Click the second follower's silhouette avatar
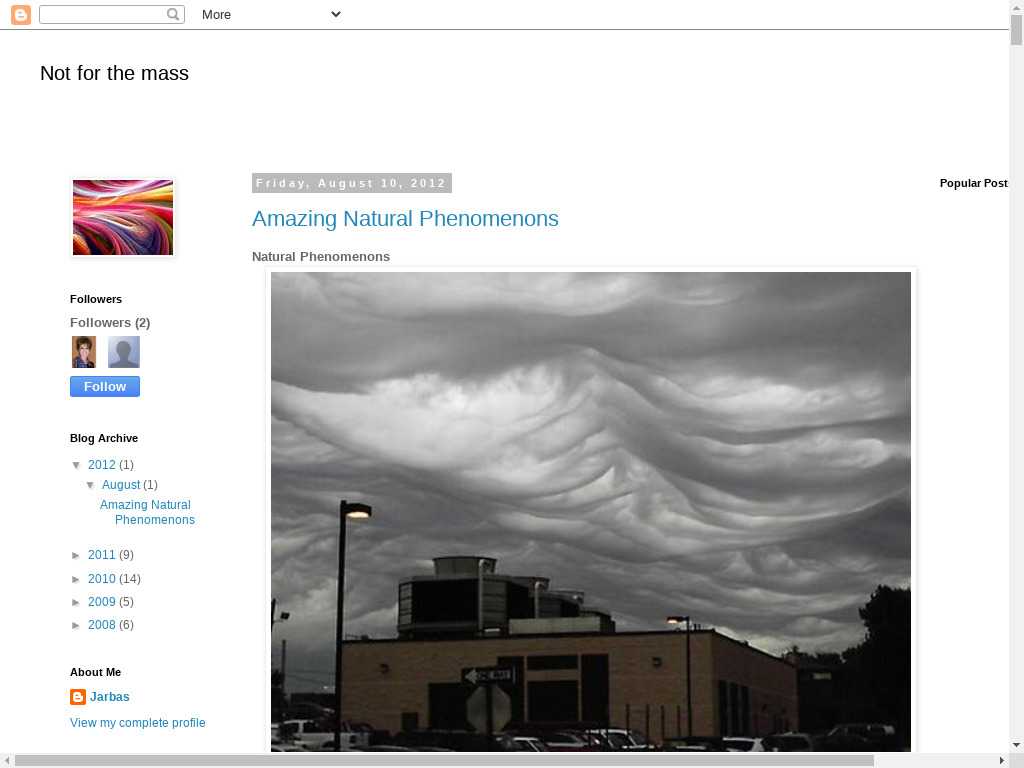This screenshot has height=768, width=1024. pos(124,352)
